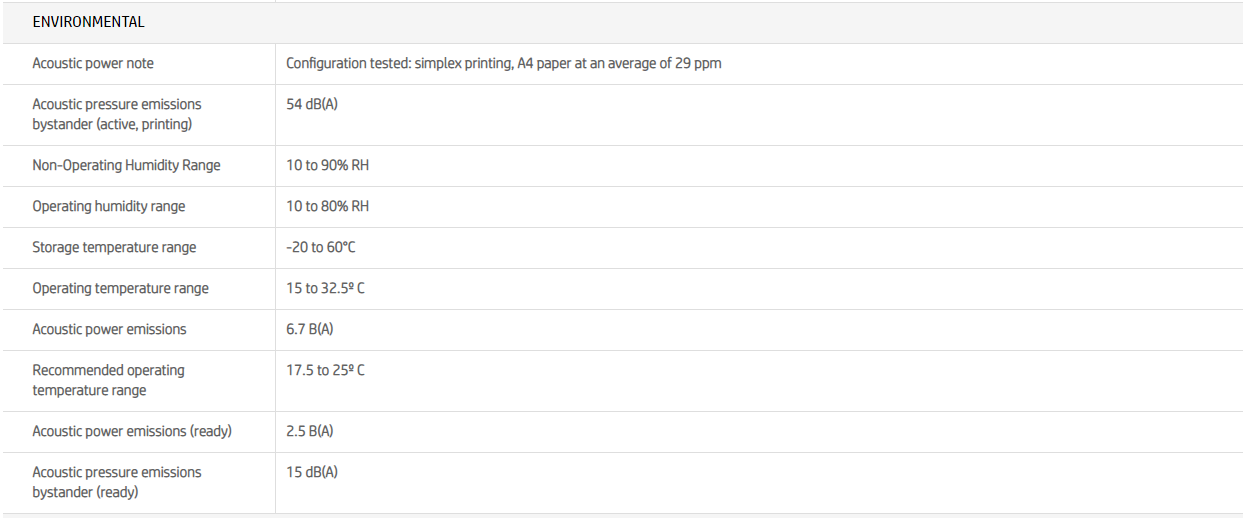Select the 15 to 32.5º C value
Screen dimensions: 1247x518
coord(325,288)
